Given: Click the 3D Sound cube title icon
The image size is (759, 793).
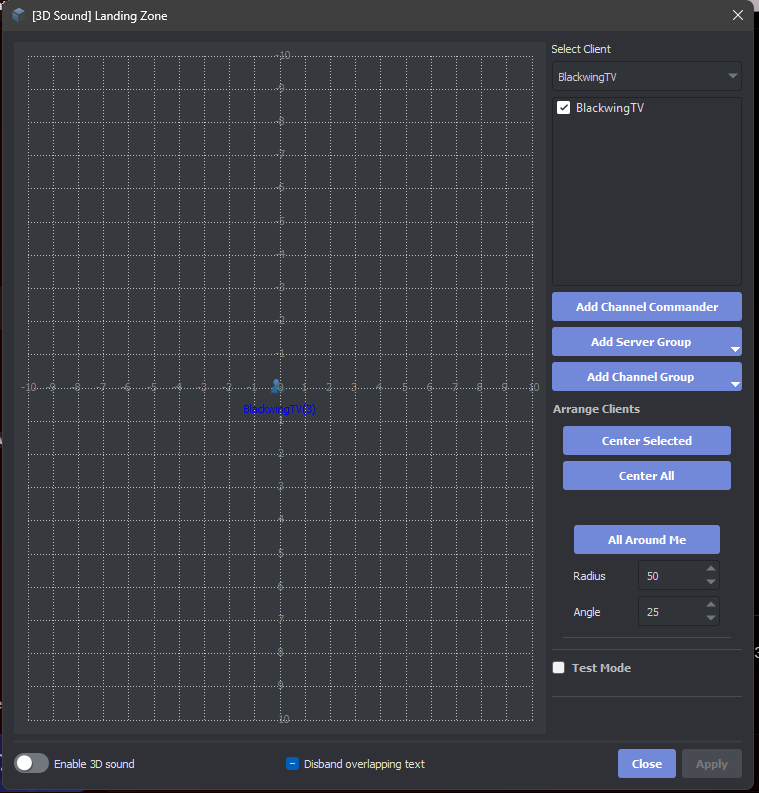Looking at the screenshot, I should pyautogui.click(x=18, y=15).
